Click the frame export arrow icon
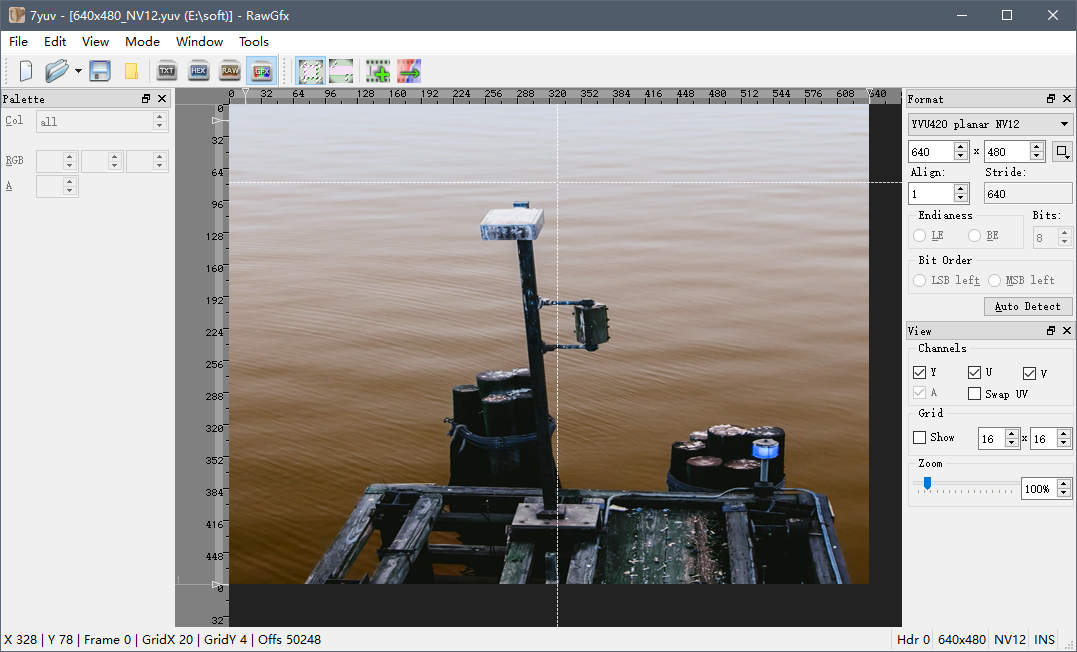The image size is (1077, 652). tap(408, 70)
